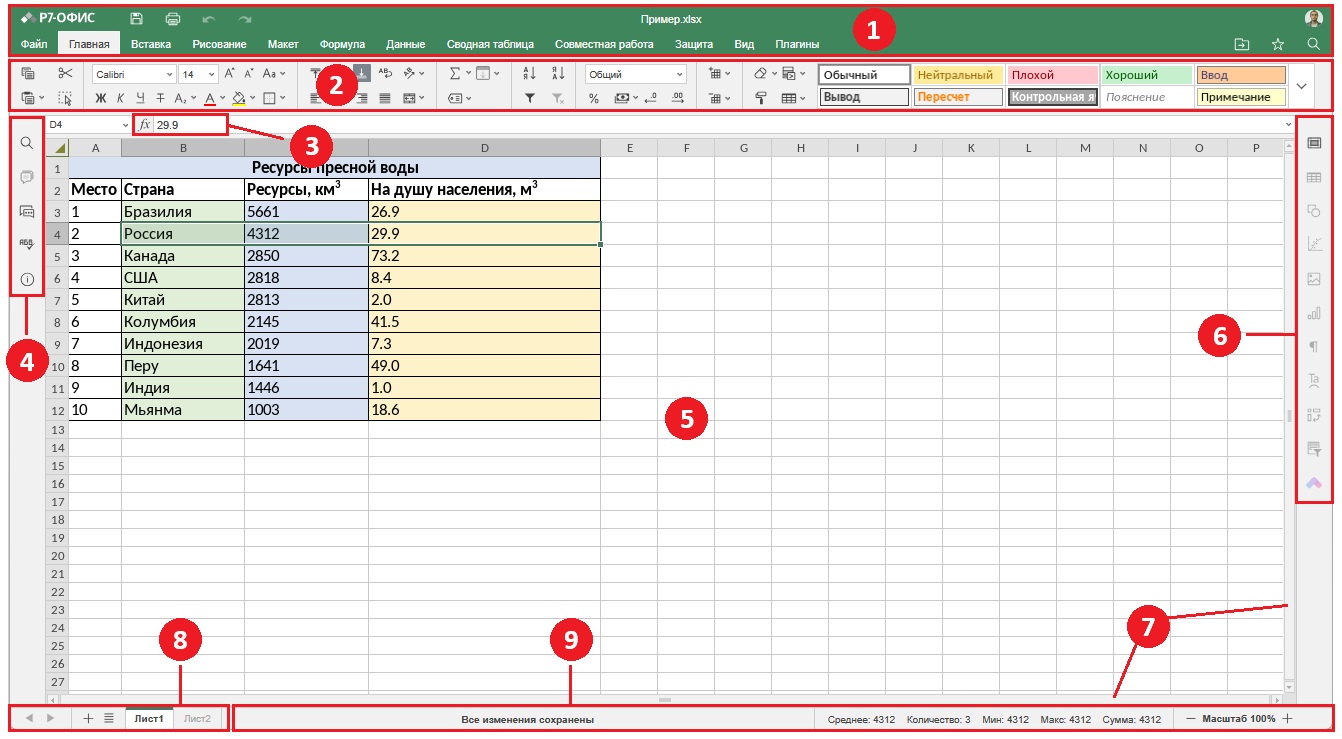
Task: Toggle bold (Ж) formatting
Action: click(100, 98)
